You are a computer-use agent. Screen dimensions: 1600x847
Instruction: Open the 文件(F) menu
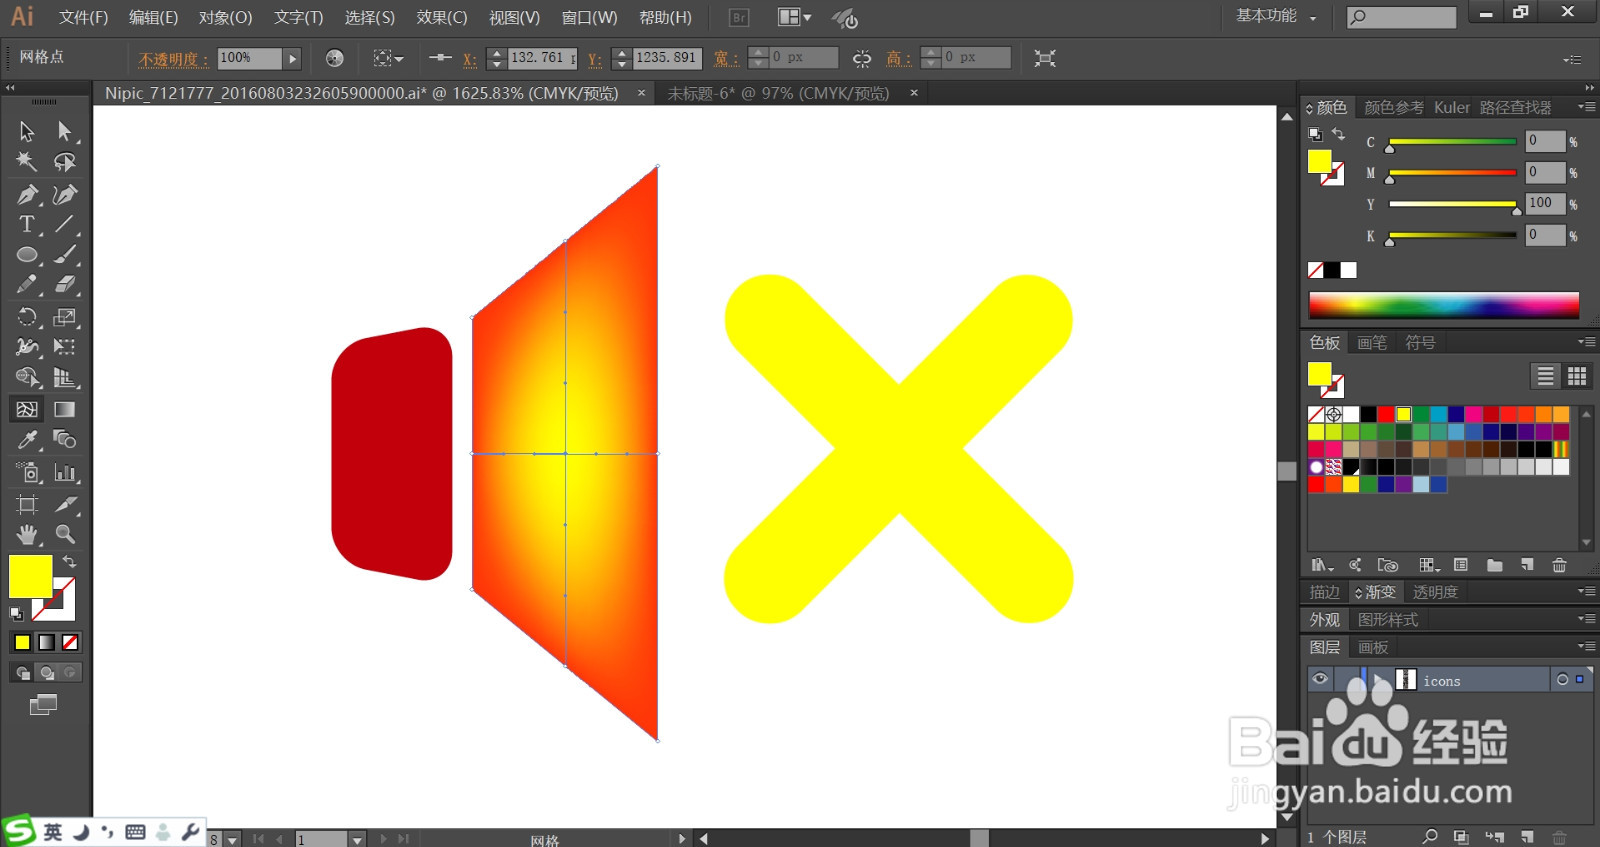[x=83, y=18]
